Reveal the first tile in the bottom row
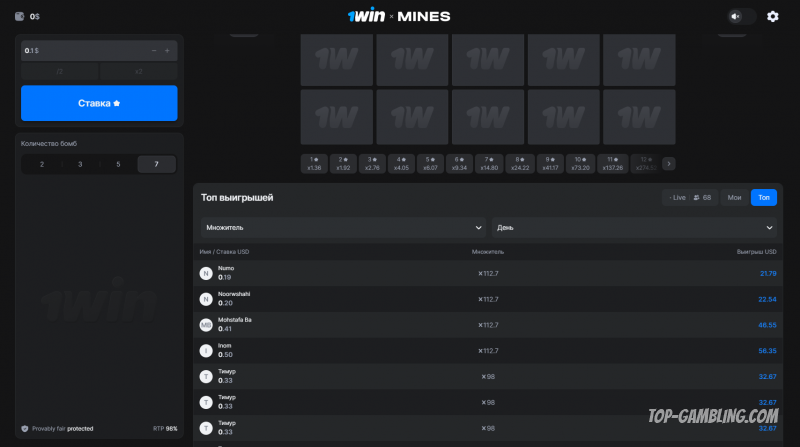The image size is (800, 447). tap(337, 117)
